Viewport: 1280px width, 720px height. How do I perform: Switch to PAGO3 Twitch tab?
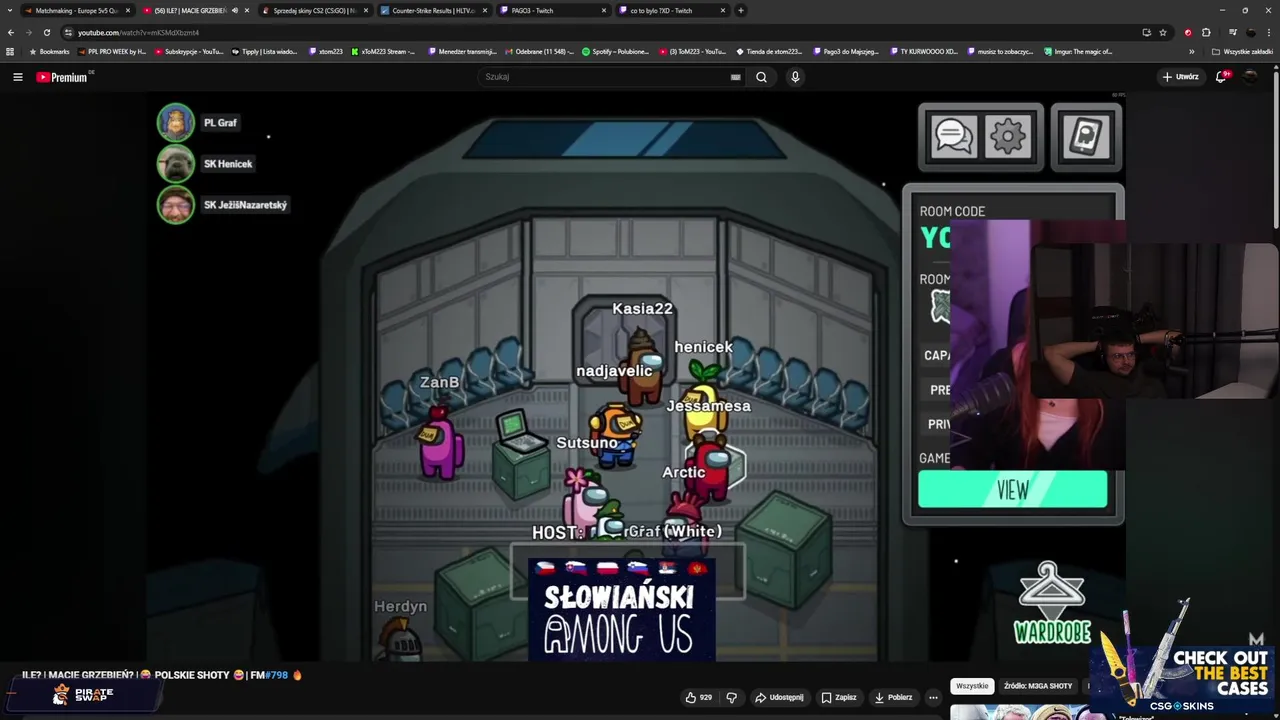552,11
